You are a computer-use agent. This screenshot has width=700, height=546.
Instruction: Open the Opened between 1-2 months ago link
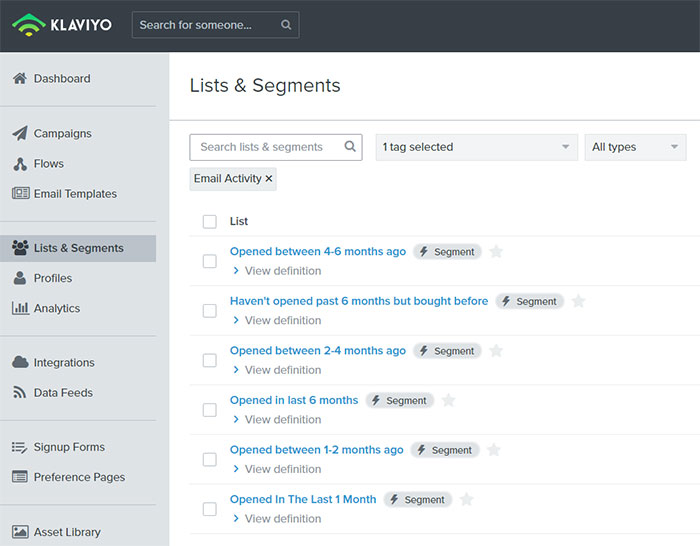(317, 450)
